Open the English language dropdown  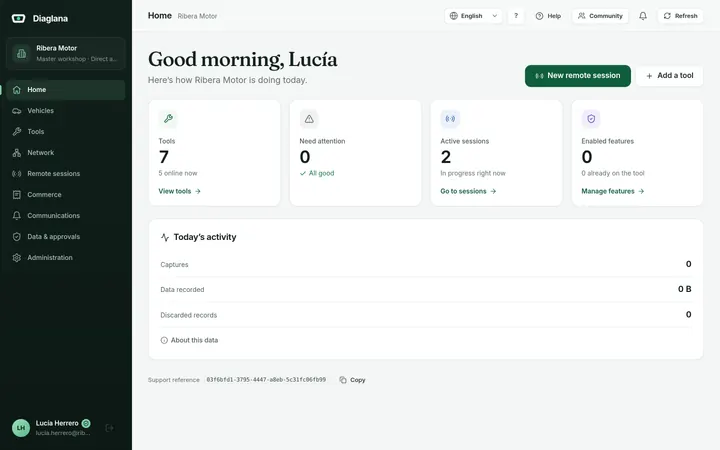(473, 16)
